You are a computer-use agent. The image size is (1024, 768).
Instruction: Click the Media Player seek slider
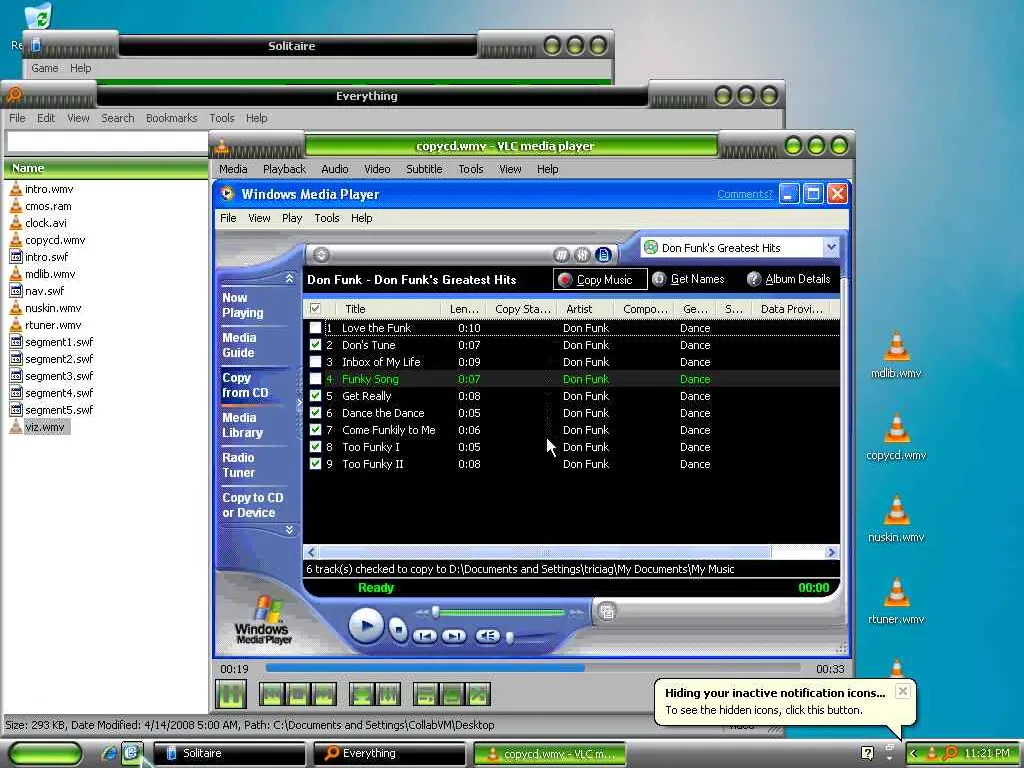[500, 612]
